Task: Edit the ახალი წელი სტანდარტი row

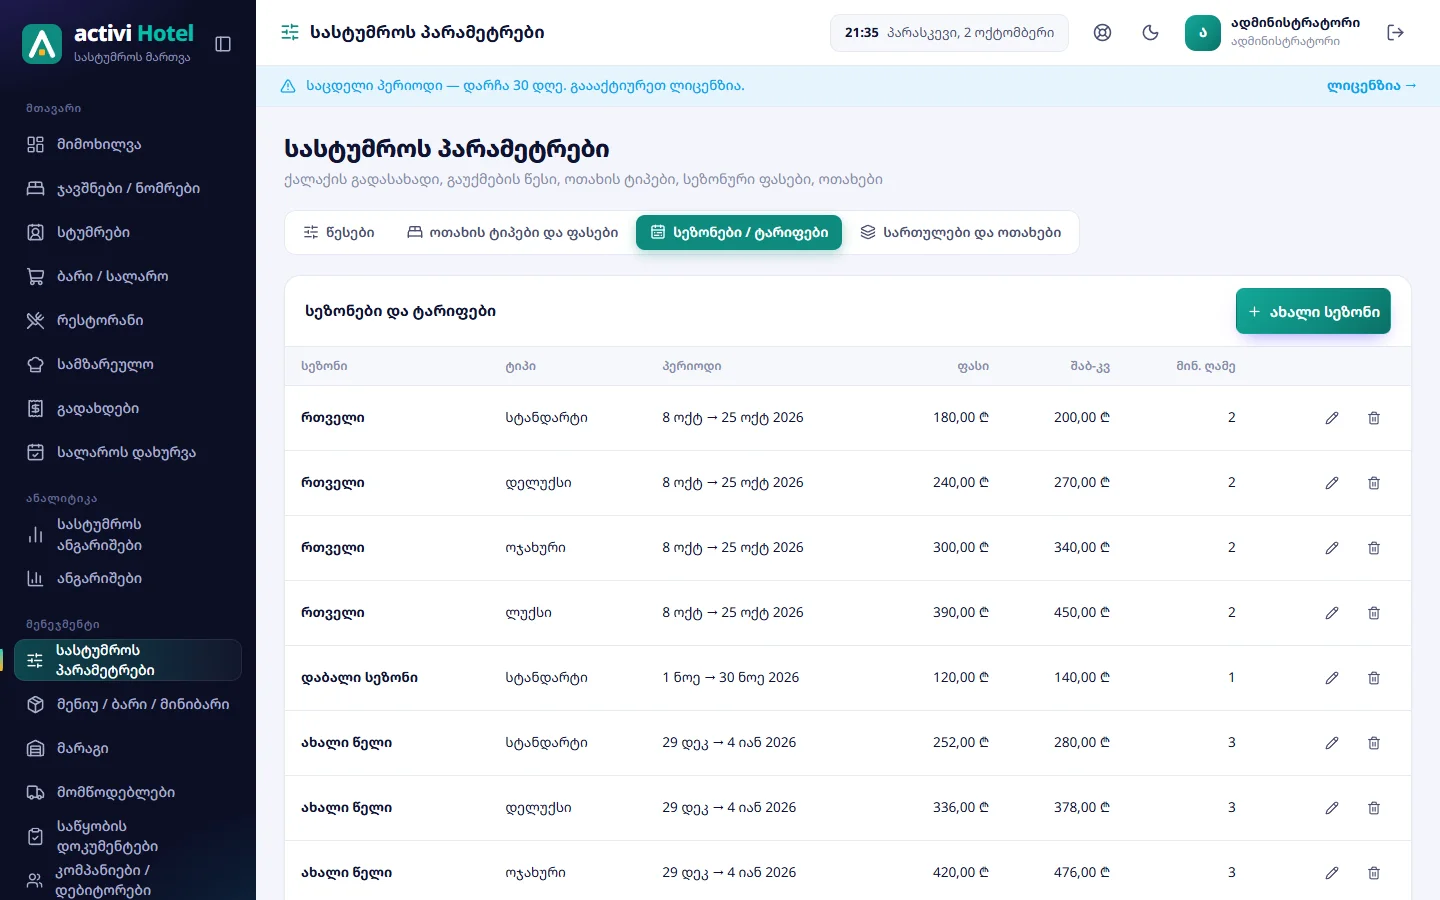Action: tap(1332, 743)
